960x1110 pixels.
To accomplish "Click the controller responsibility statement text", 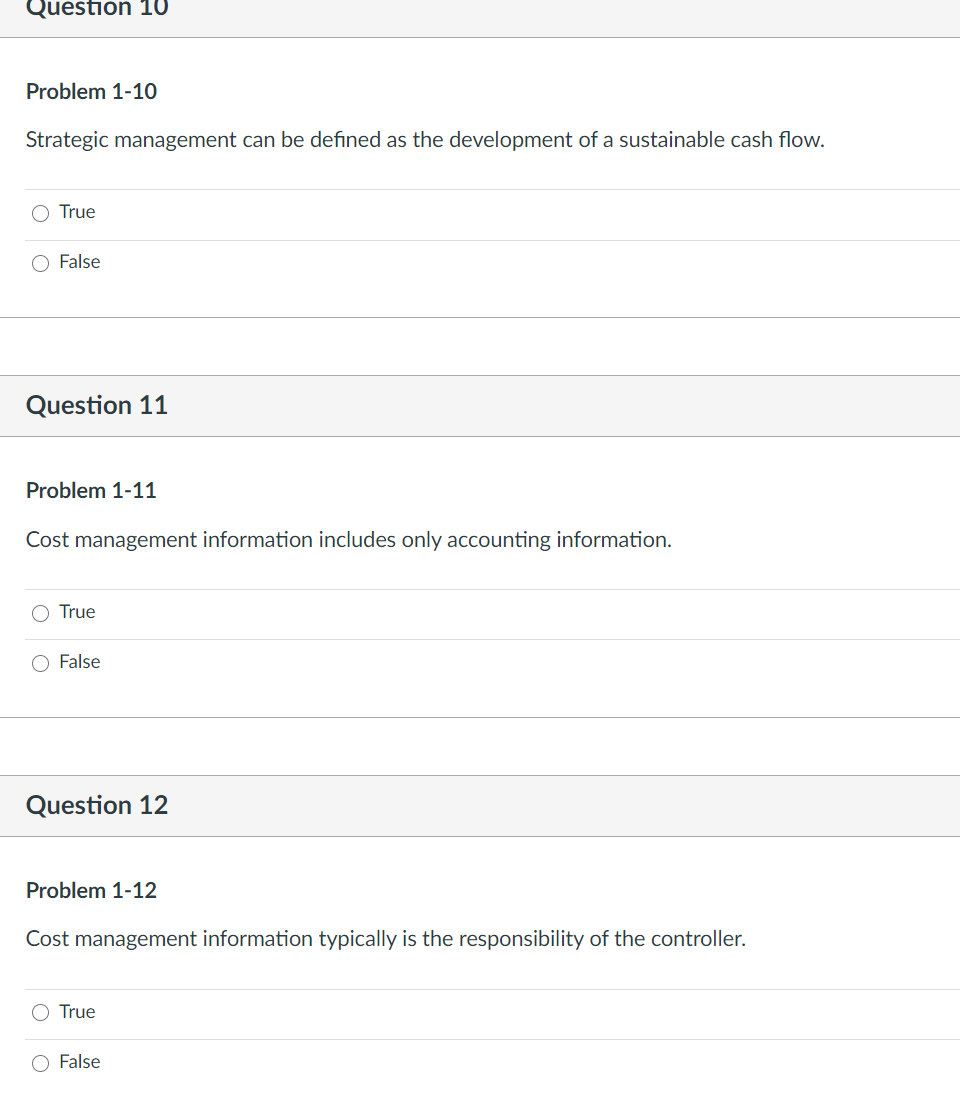I will (384, 938).
